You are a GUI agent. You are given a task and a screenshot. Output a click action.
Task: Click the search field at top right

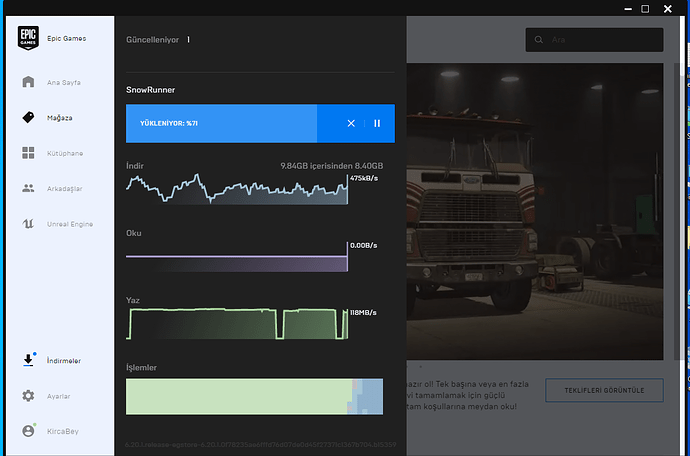coord(594,40)
